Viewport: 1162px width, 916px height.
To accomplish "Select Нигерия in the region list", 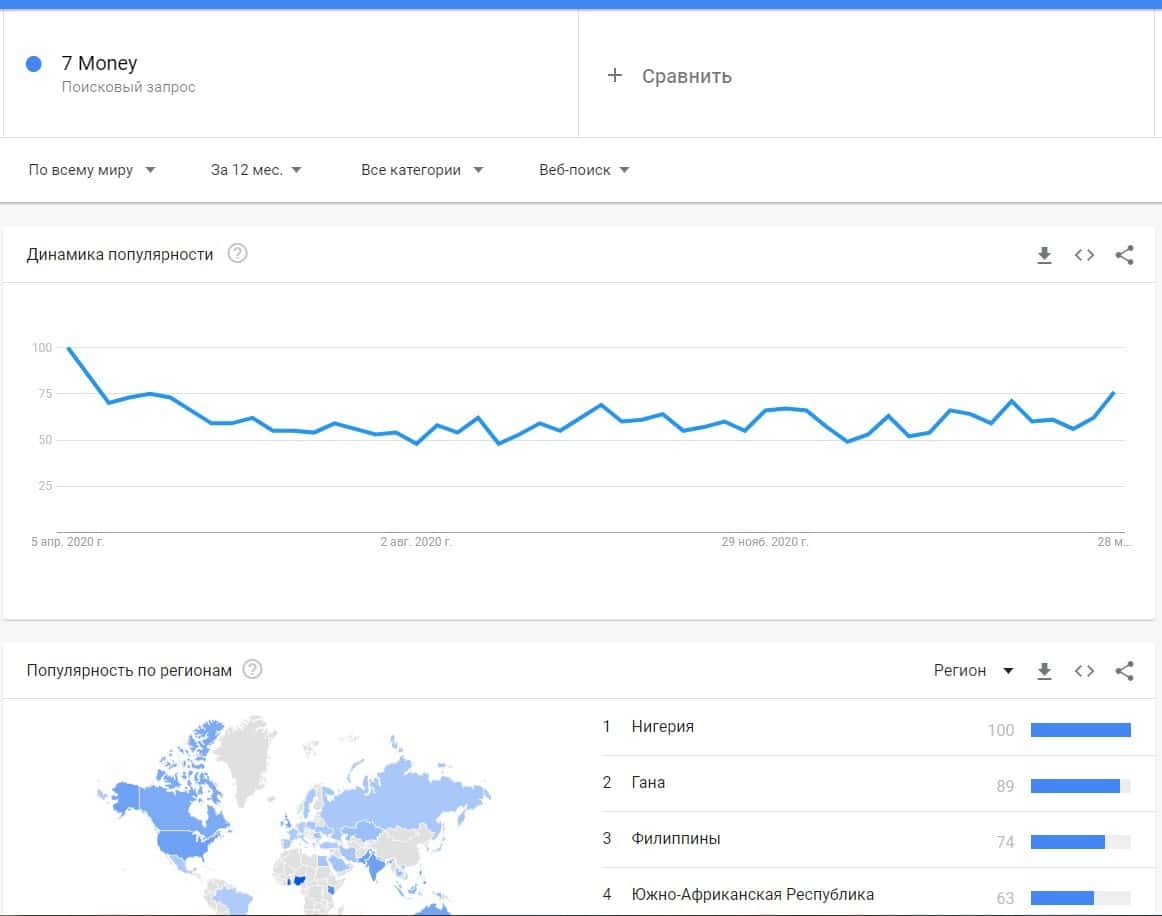I will click(x=662, y=727).
